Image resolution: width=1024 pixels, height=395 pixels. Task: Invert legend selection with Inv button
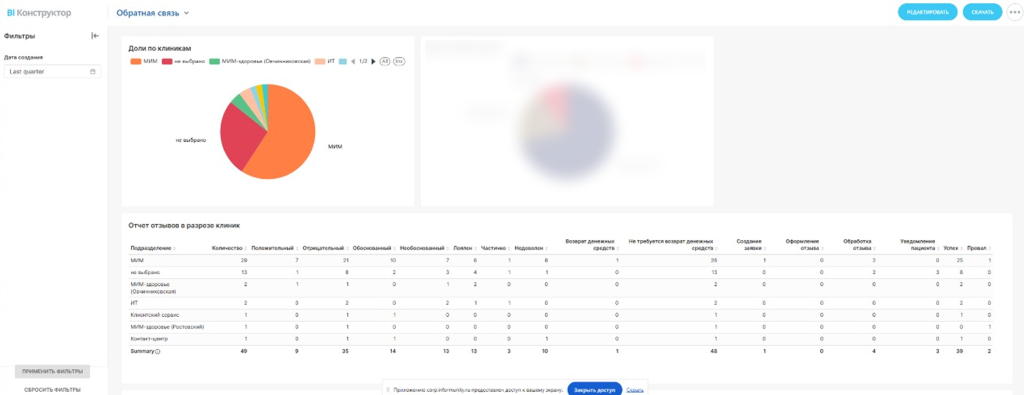tap(399, 61)
